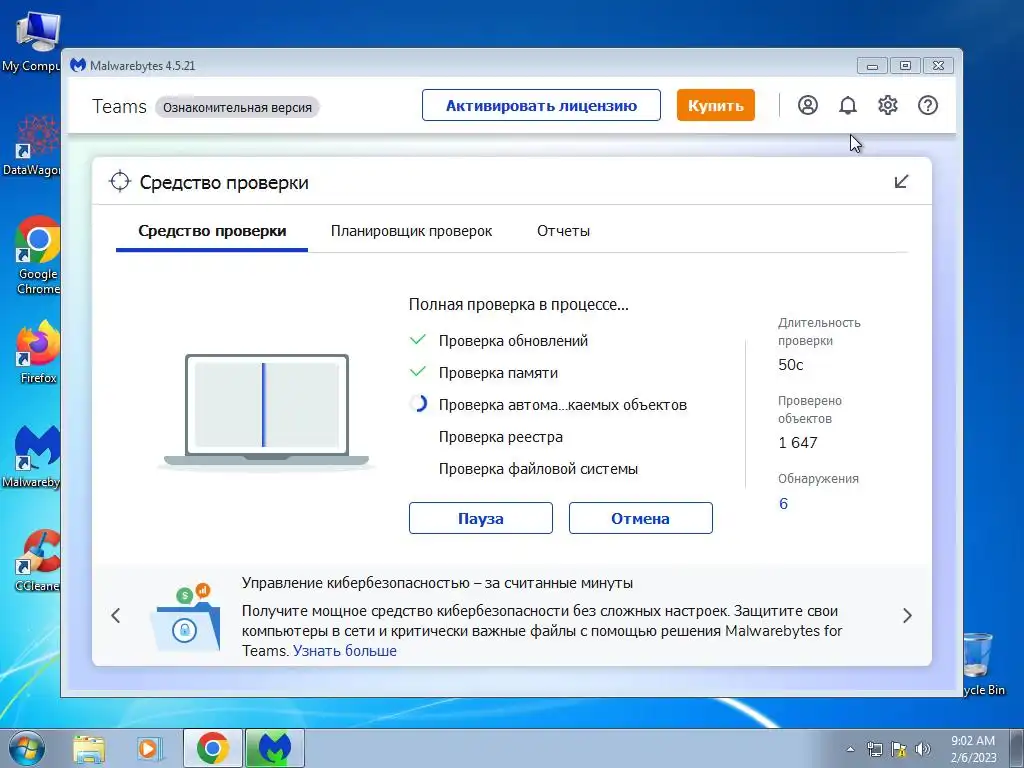Open the detections count 6
The width and height of the screenshot is (1024, 768).
783,504
